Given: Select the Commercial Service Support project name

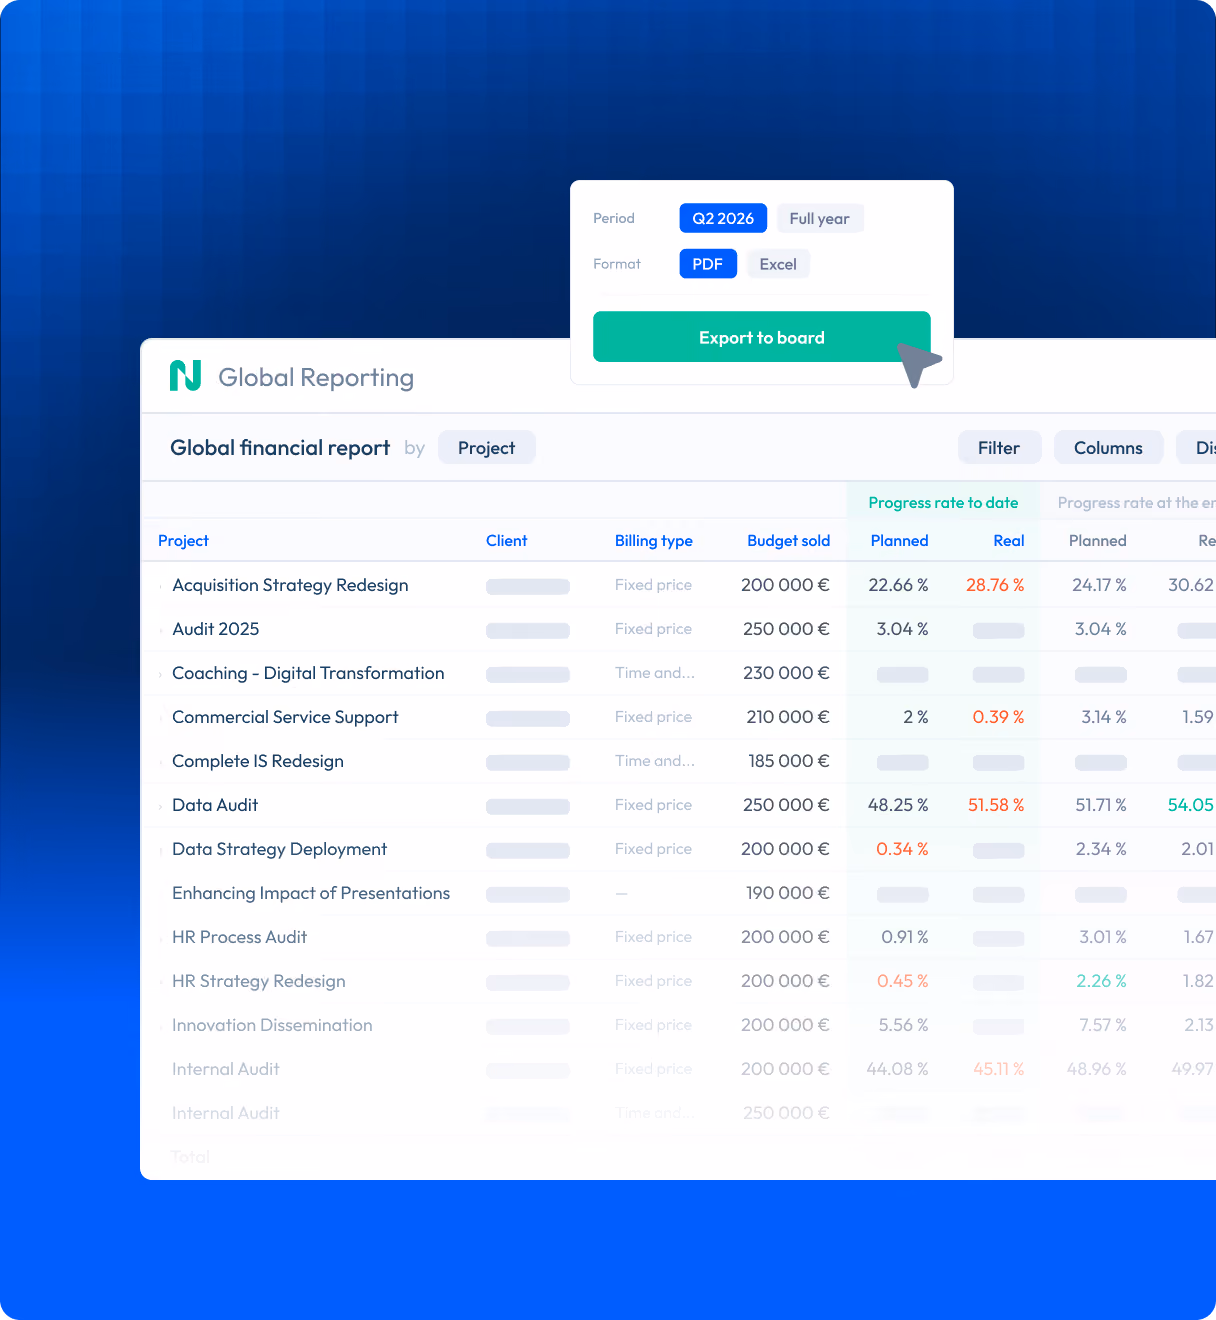Looking at the screenshot, I should tap(285, 717).
